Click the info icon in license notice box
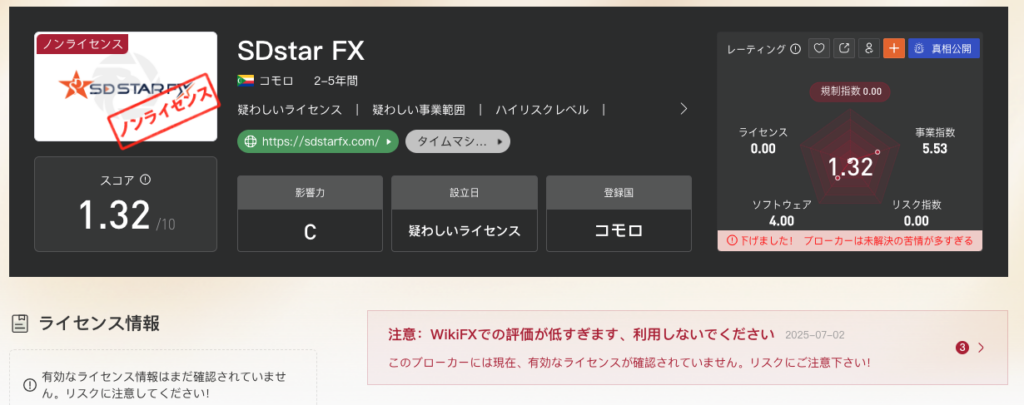Viewport: 1024px width, 405px height. coord(29,385)
